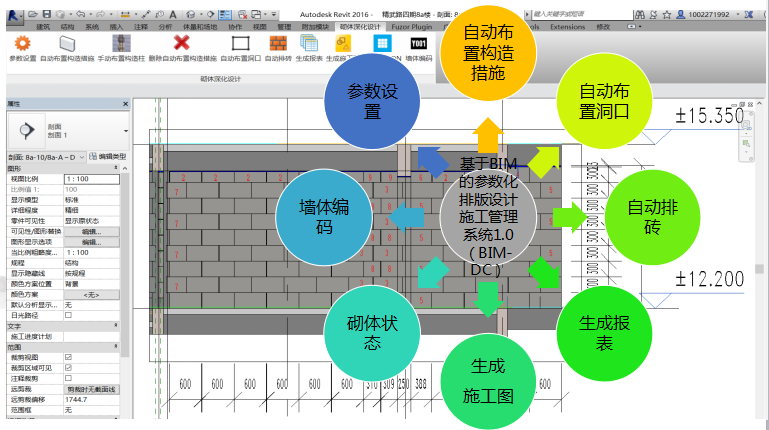This screenshot has width=769, height=430.
Task: Click the Undo arrow icon
Action: pyautogui.click(x=81, y=15)
